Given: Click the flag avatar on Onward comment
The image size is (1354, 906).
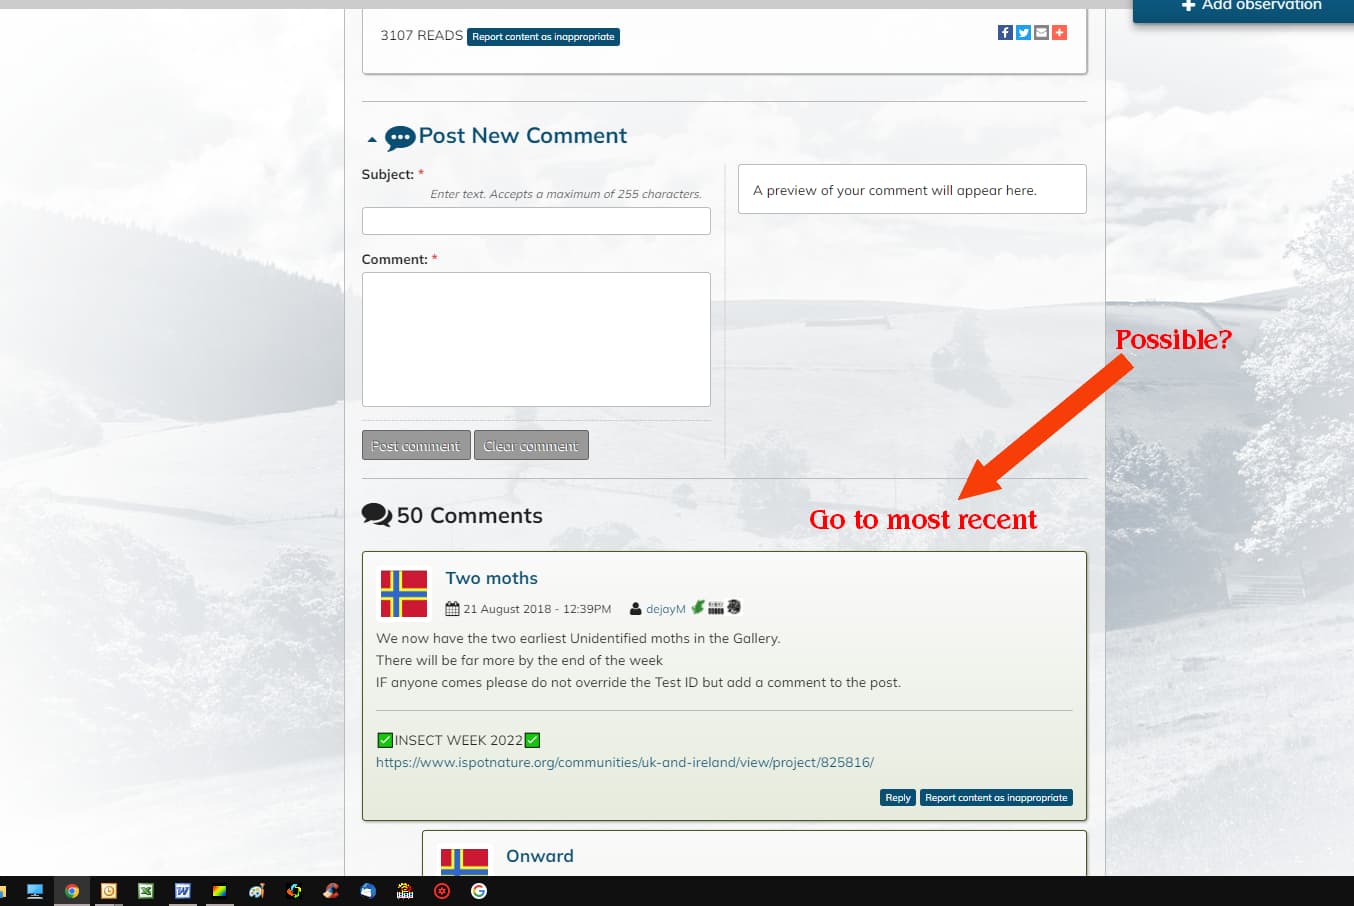Looking at the screenshot, I should click(x=465, y=862).
